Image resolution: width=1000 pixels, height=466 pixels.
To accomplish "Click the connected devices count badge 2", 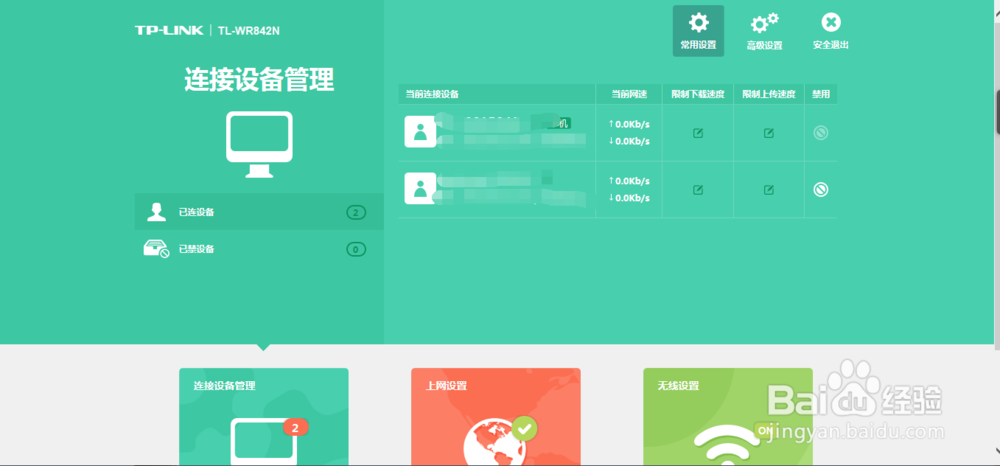I will 356,212.
